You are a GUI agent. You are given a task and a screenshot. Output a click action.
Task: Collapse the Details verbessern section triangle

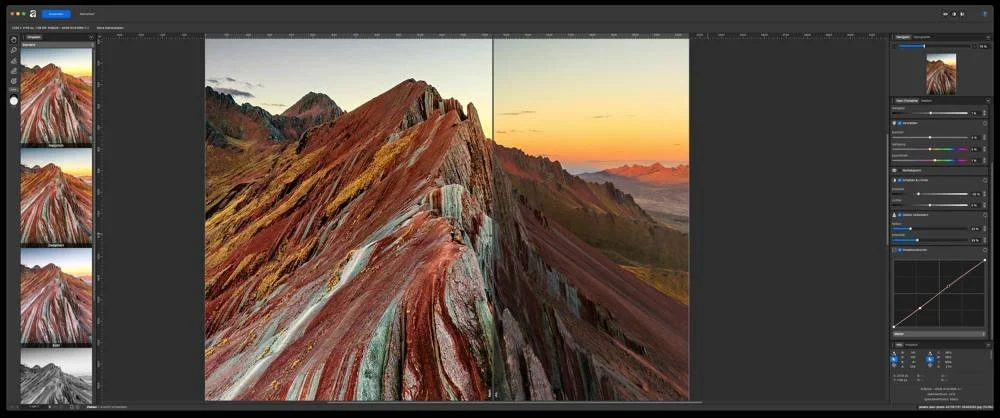click(x=894, y=215)
